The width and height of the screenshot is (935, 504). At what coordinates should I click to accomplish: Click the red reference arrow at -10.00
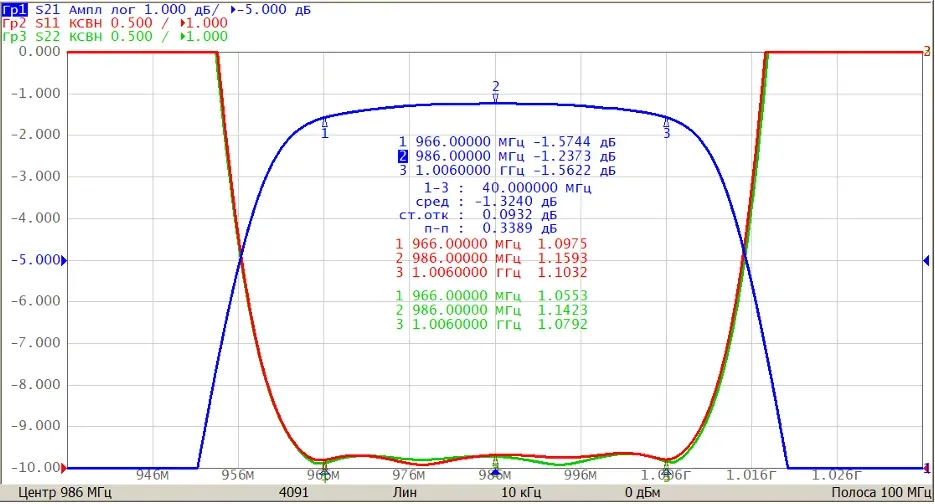coord(64,468)
